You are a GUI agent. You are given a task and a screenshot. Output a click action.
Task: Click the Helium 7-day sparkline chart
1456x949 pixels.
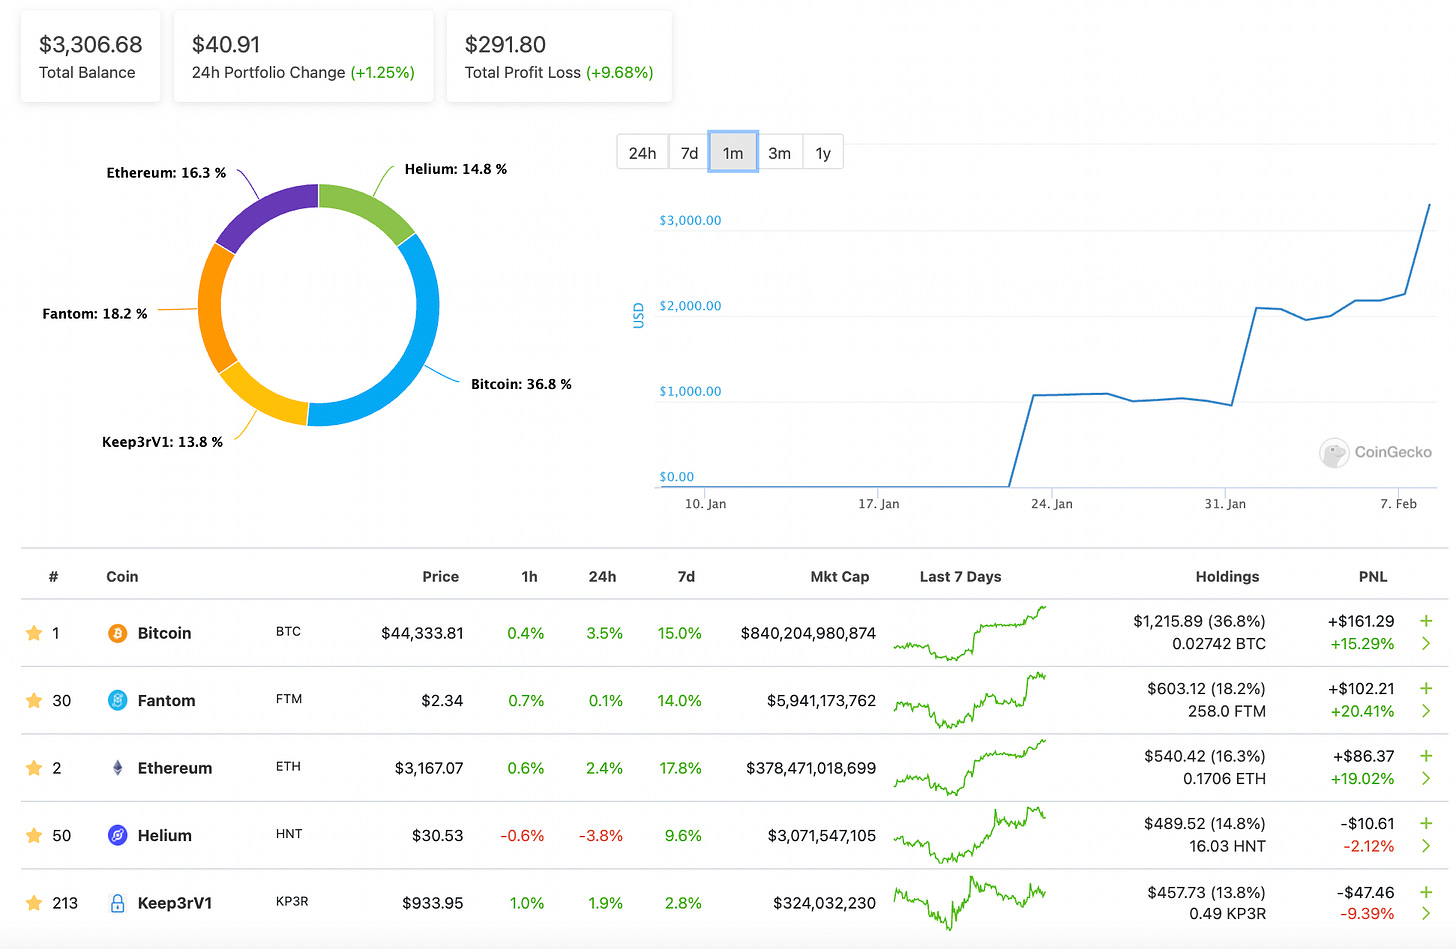coord(970,835)
